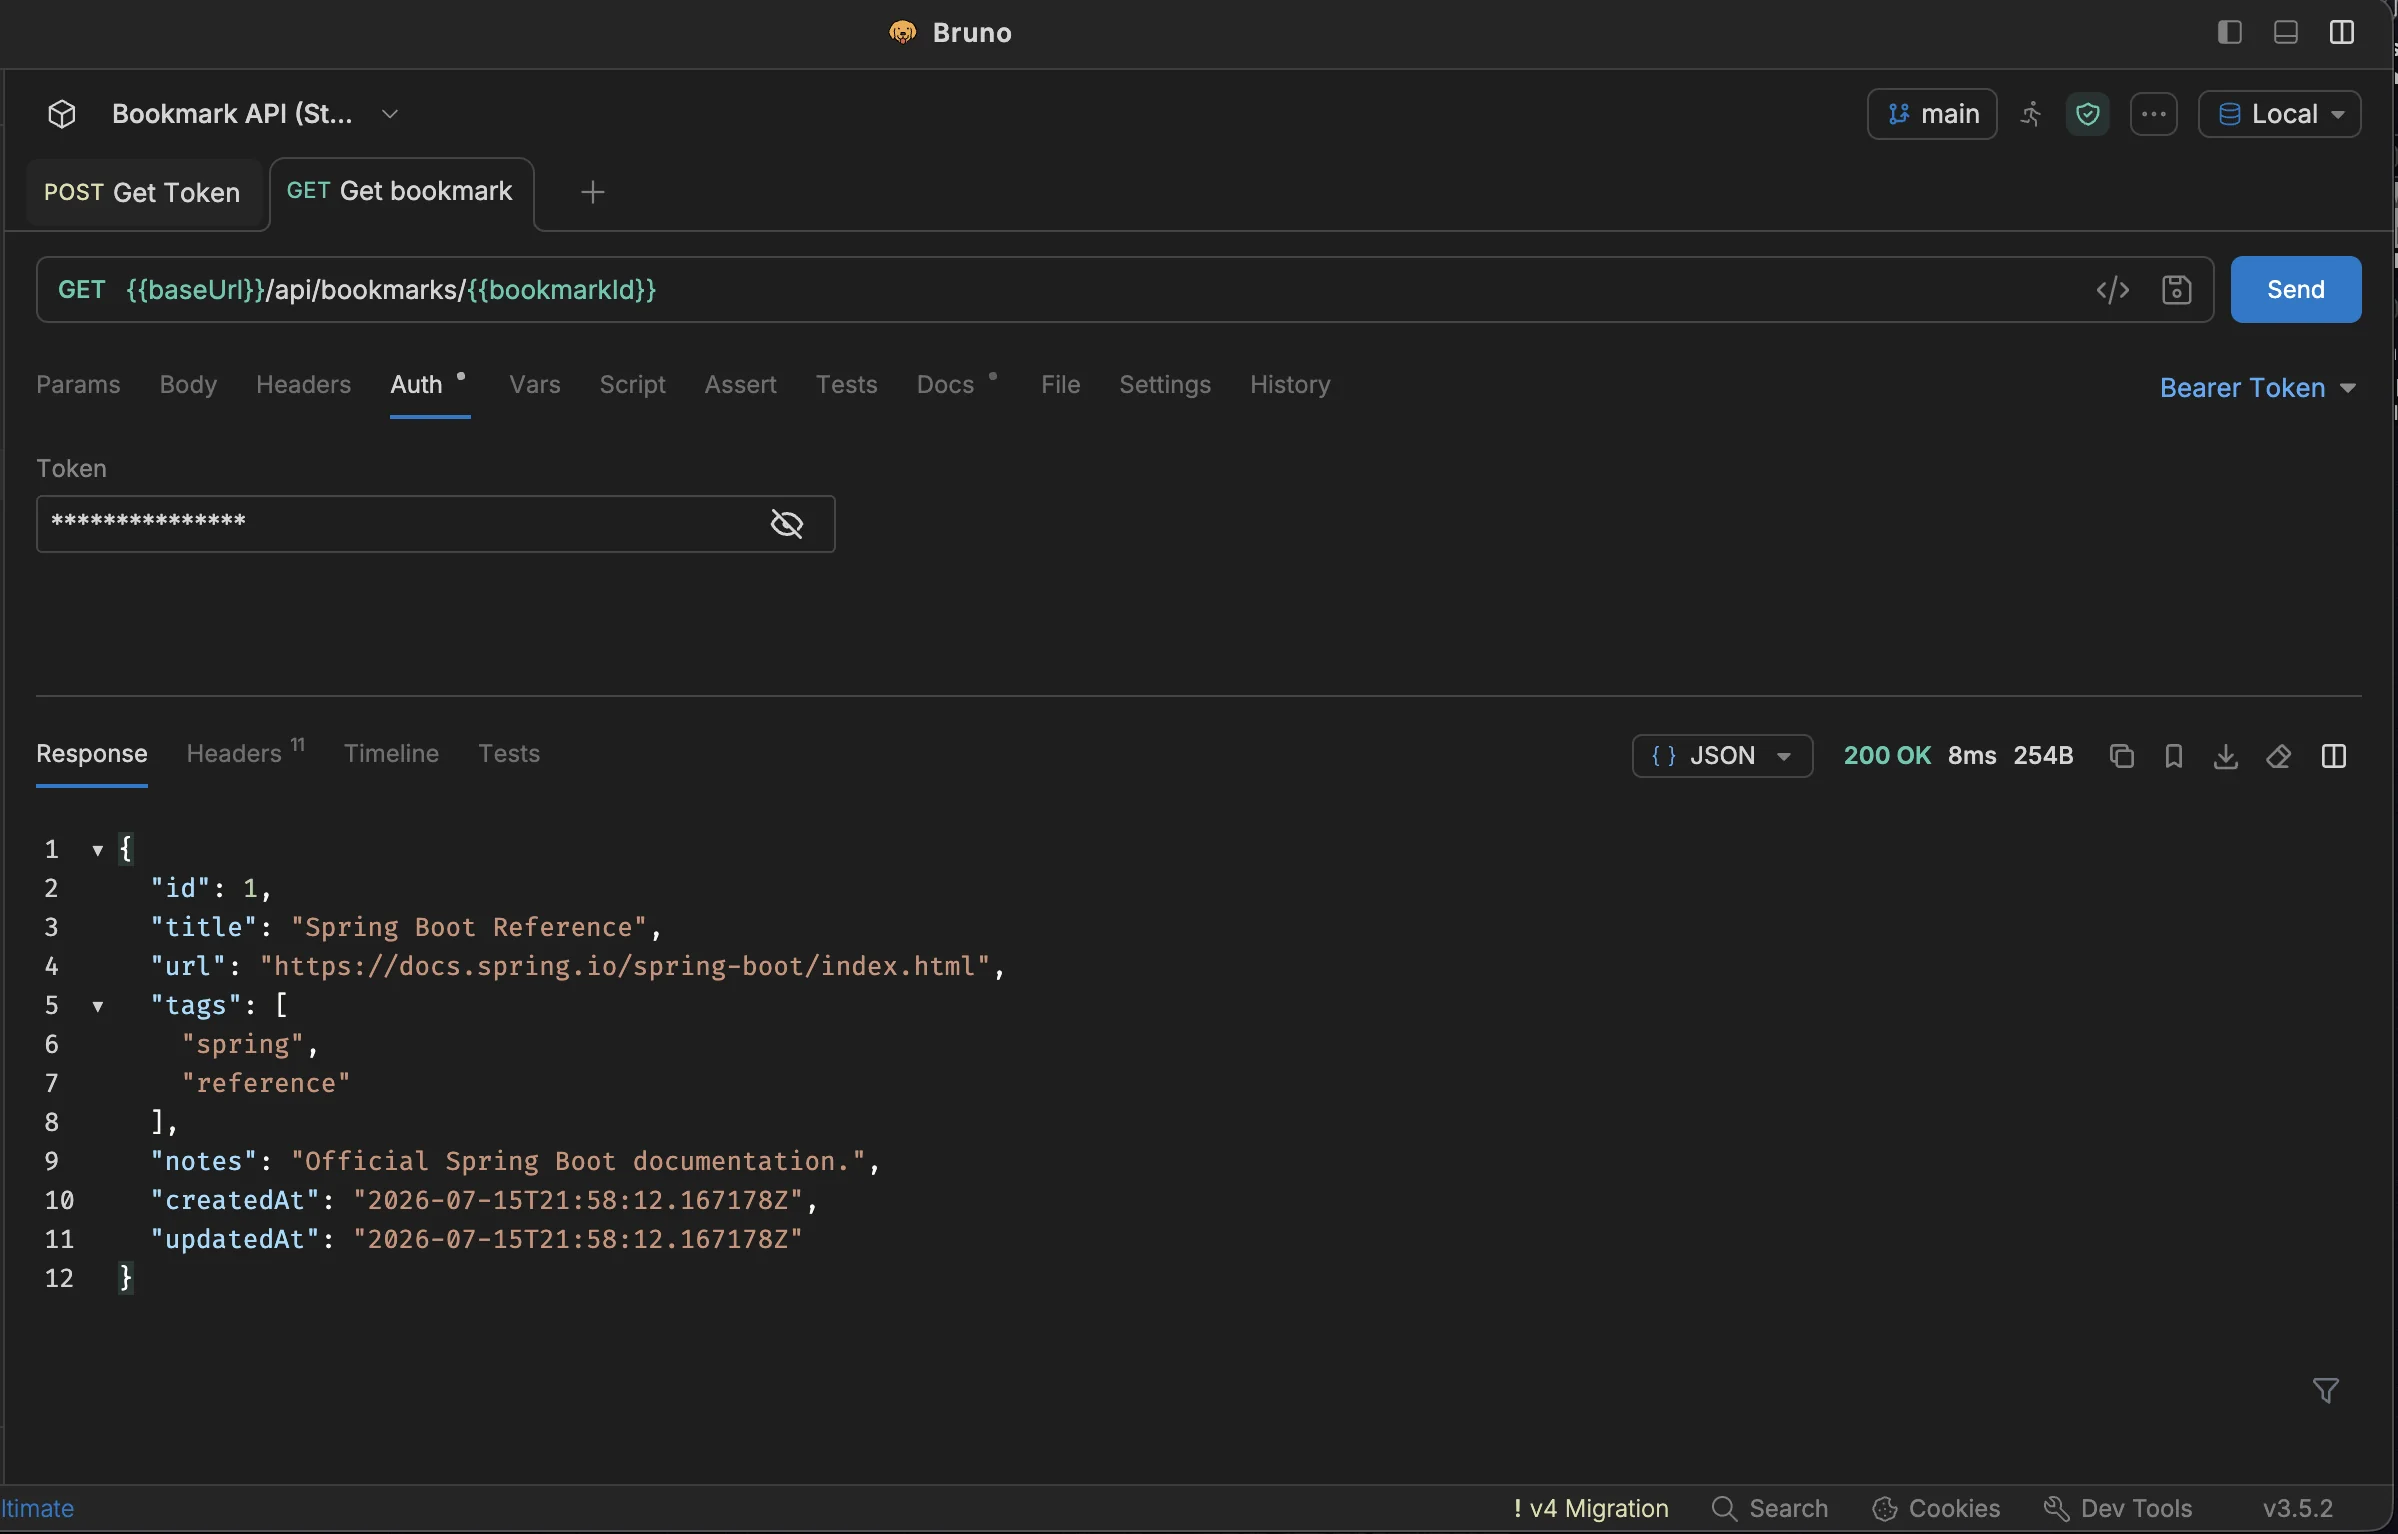2398x1534 pixels.
Task: Click the collection cube icon
Action: click(x=62, y=114)
